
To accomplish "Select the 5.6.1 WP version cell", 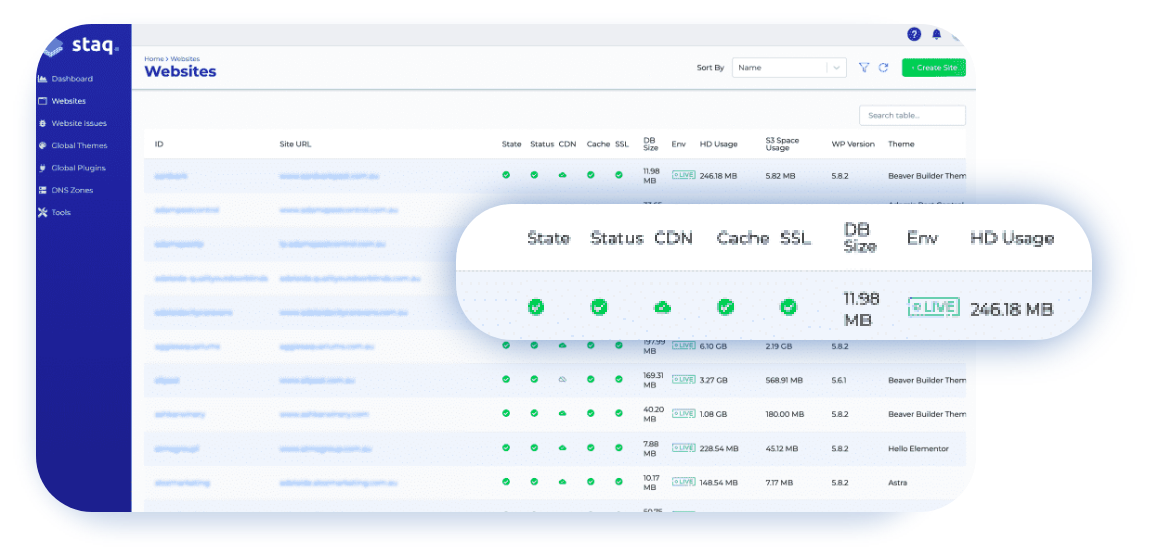I will [x=839, y=380].
